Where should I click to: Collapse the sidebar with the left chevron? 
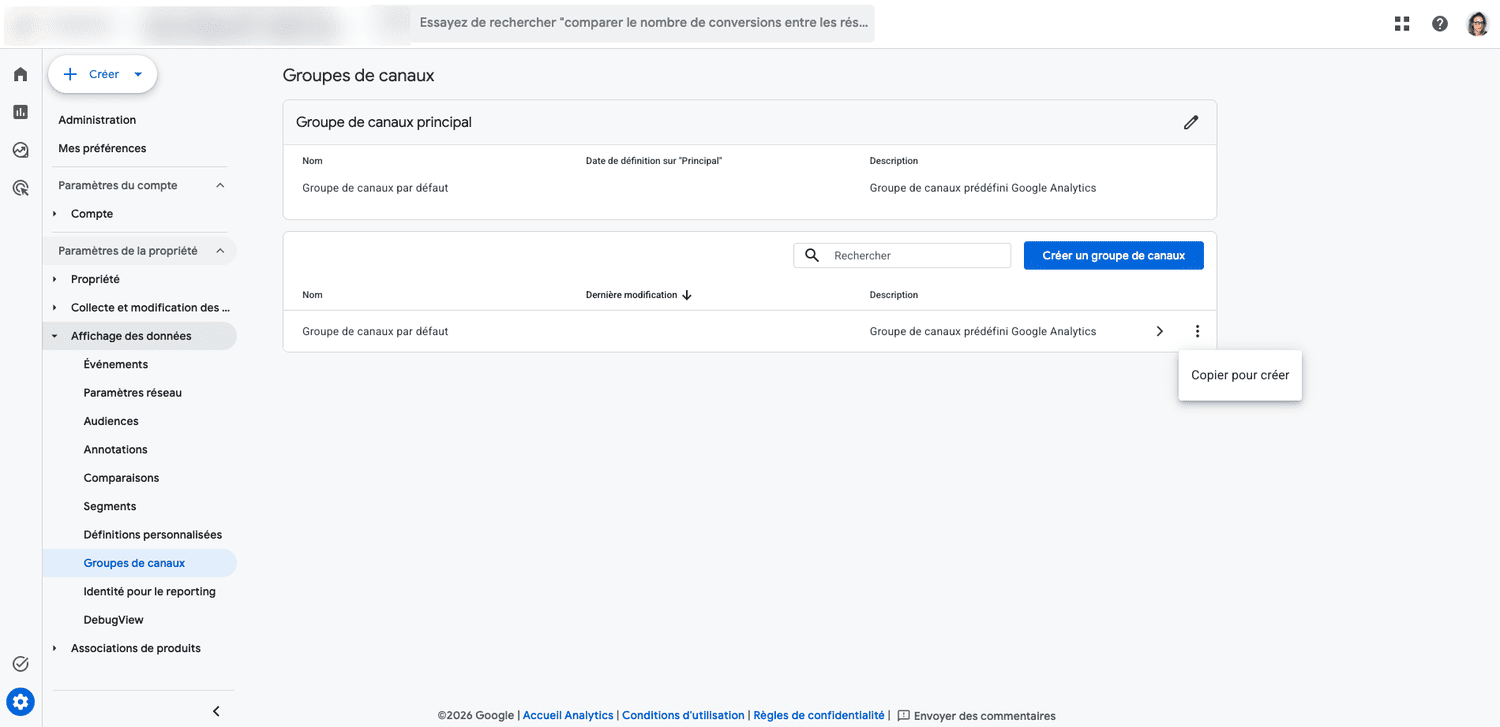[216, 711]
